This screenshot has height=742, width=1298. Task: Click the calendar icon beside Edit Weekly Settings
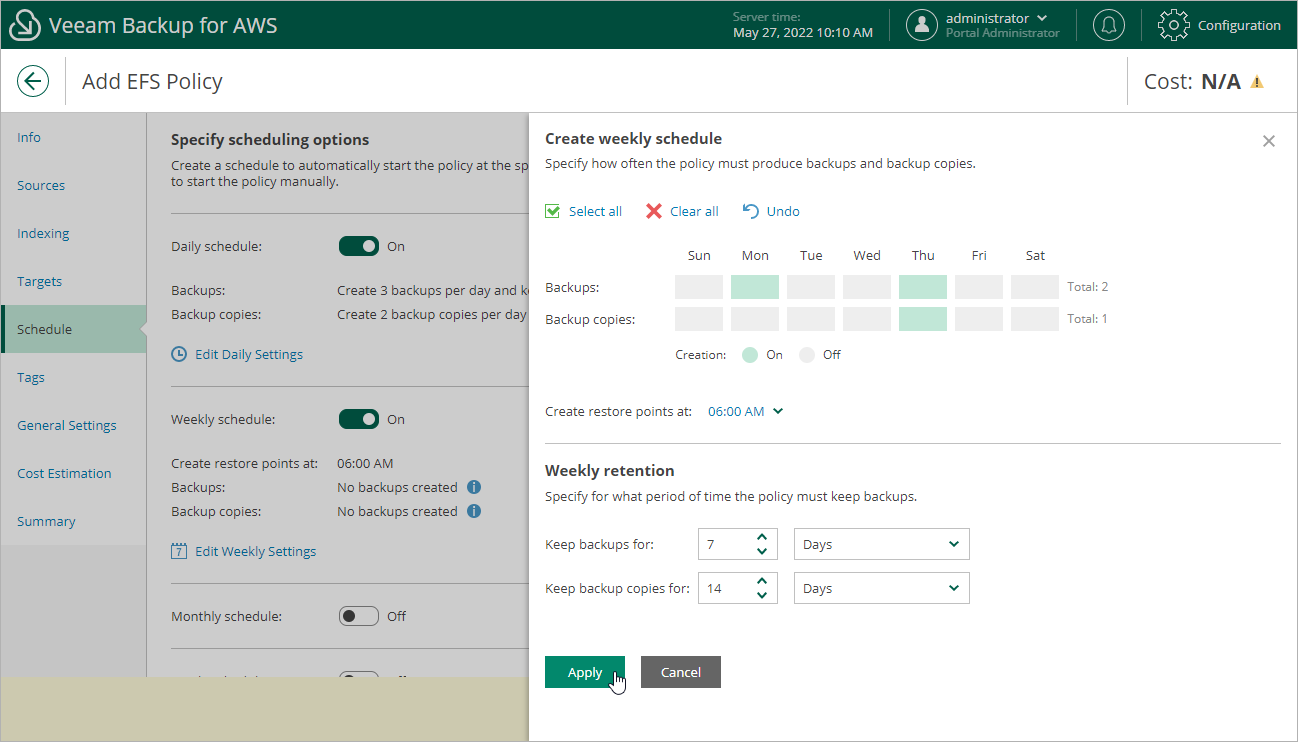pyautogui.click(x=180, y=551)
